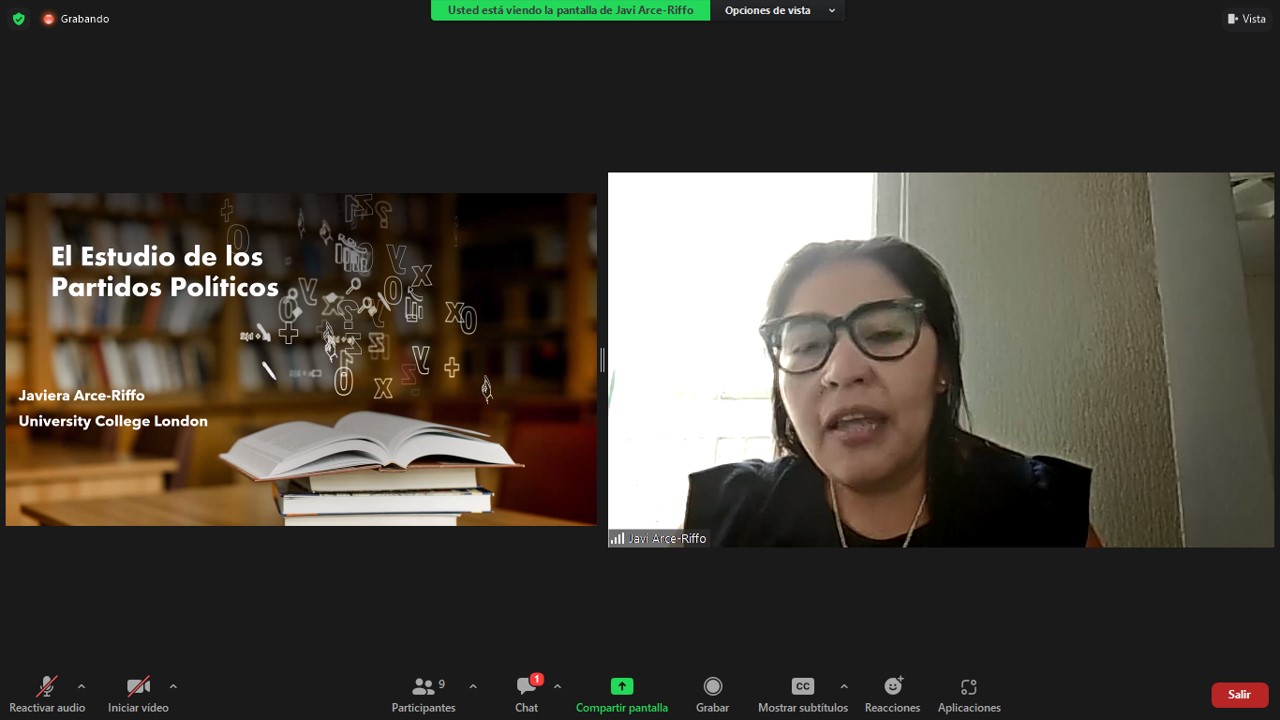Expand chat options arrow

pyautogui.click(x=557, y=686)
